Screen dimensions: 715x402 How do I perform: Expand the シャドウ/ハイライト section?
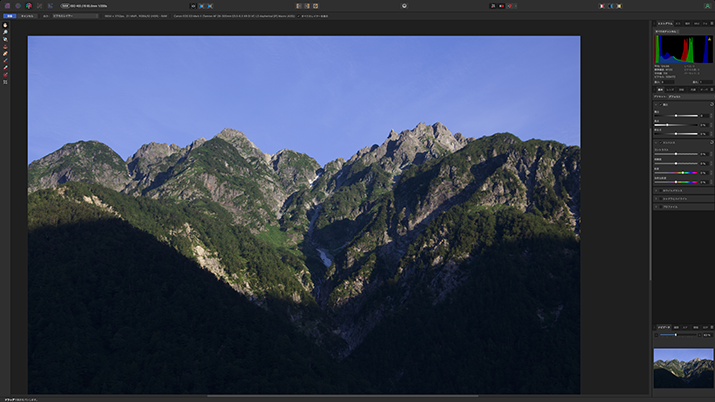656,198
